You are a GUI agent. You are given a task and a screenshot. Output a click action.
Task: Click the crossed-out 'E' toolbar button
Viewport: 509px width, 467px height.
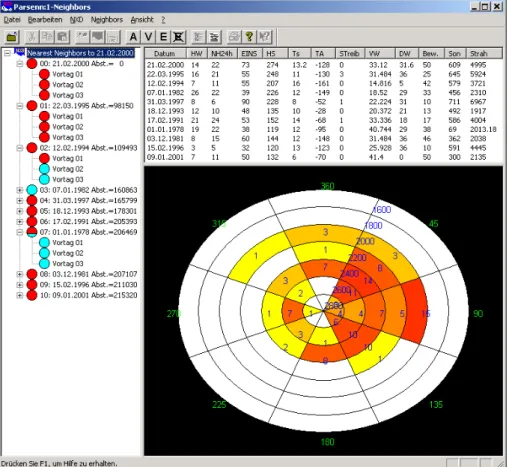178,37
